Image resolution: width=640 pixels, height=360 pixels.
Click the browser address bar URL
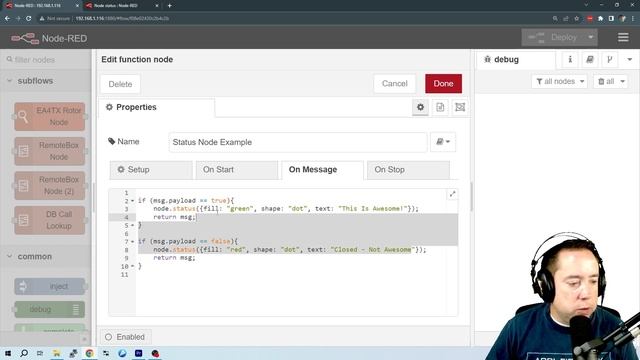pos(122,18)
